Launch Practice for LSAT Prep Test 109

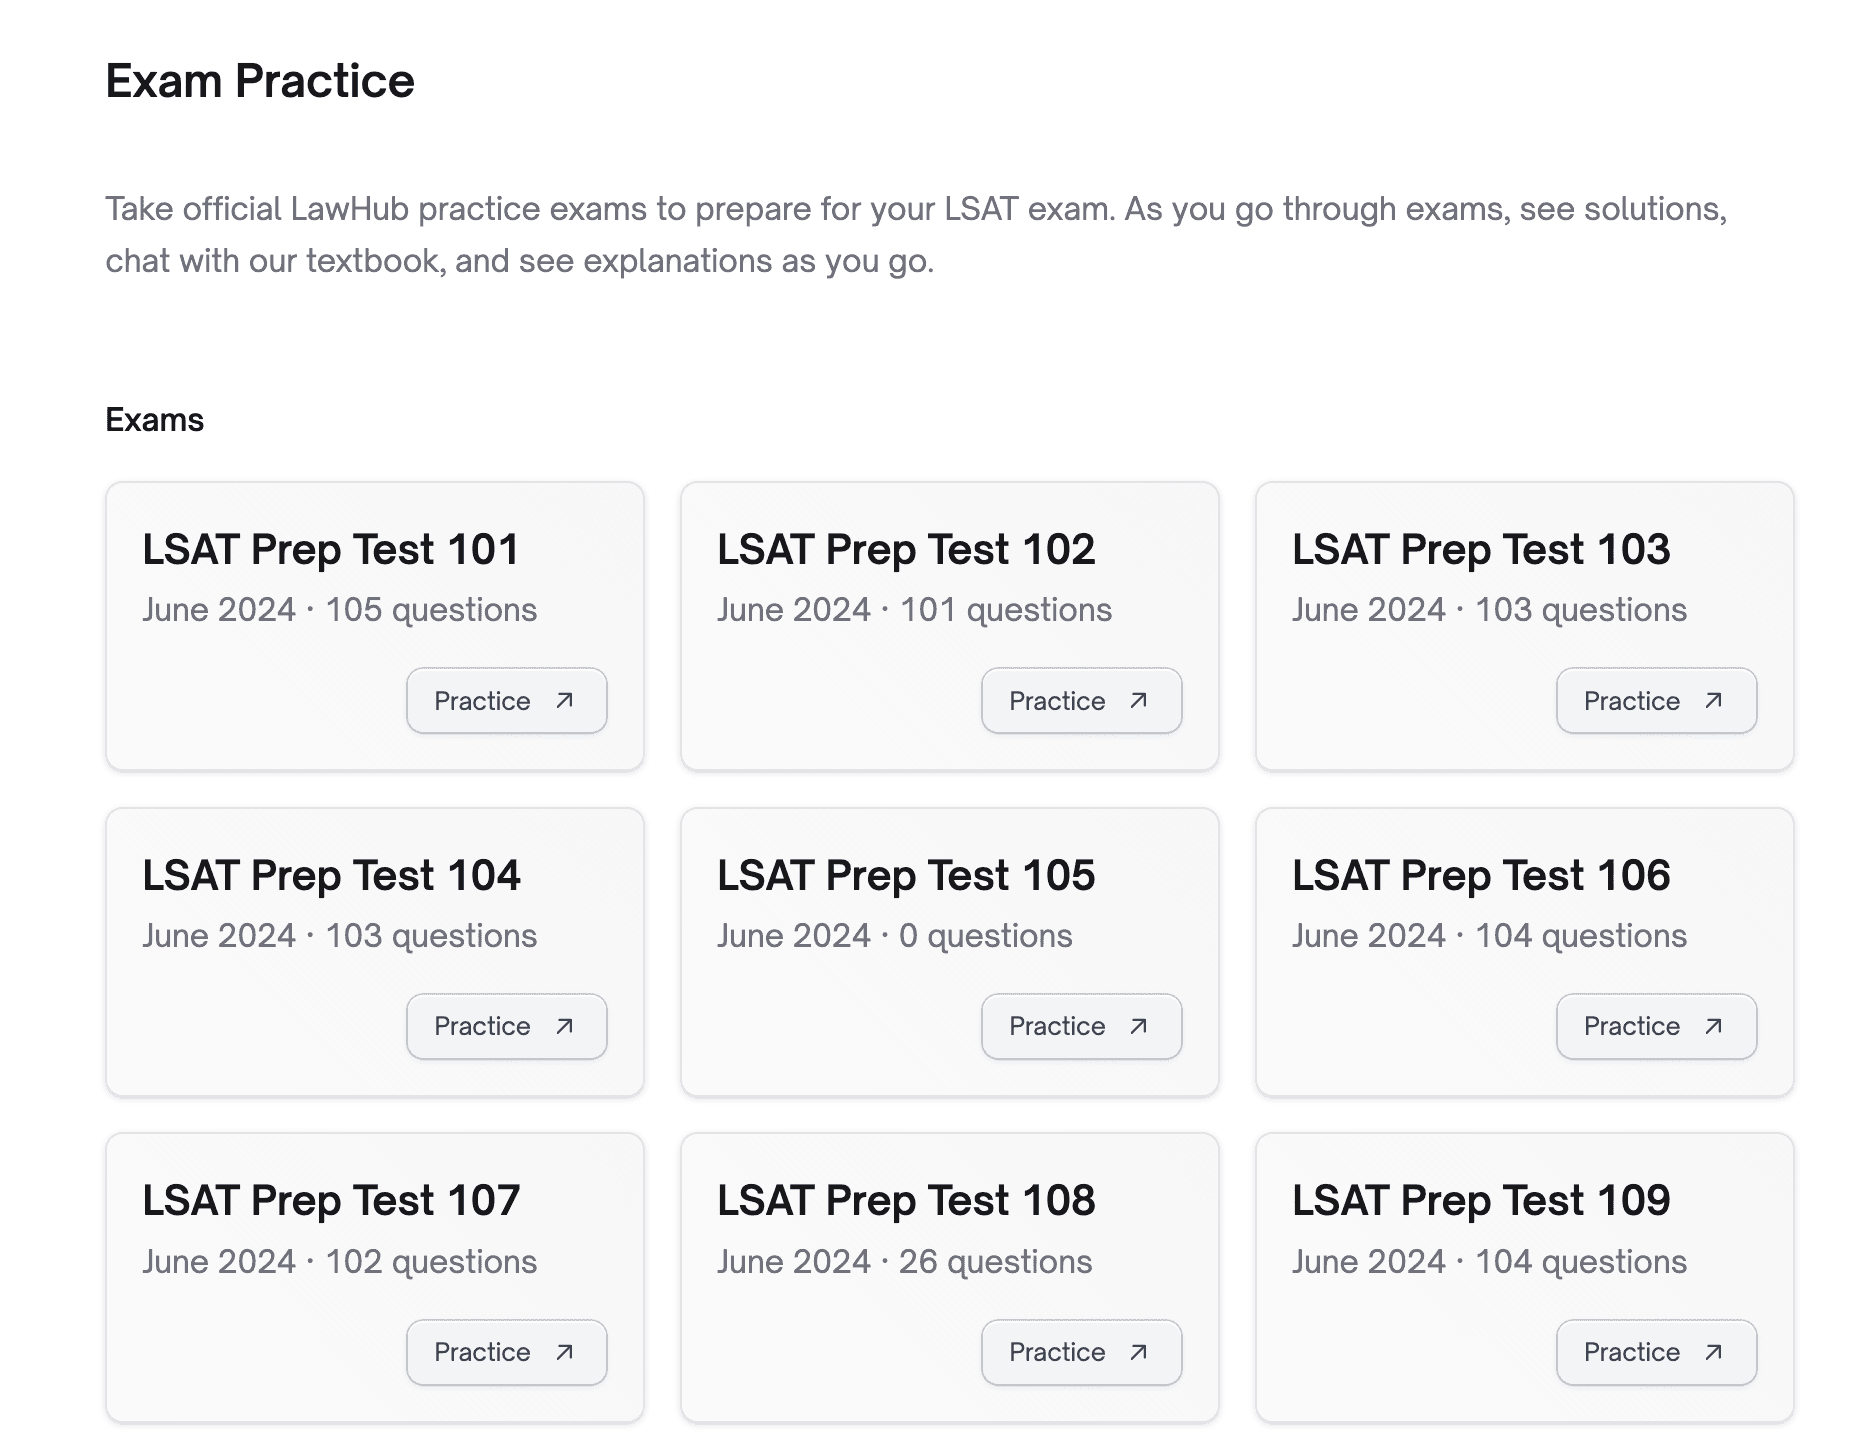click(x=1655, y=1352)
